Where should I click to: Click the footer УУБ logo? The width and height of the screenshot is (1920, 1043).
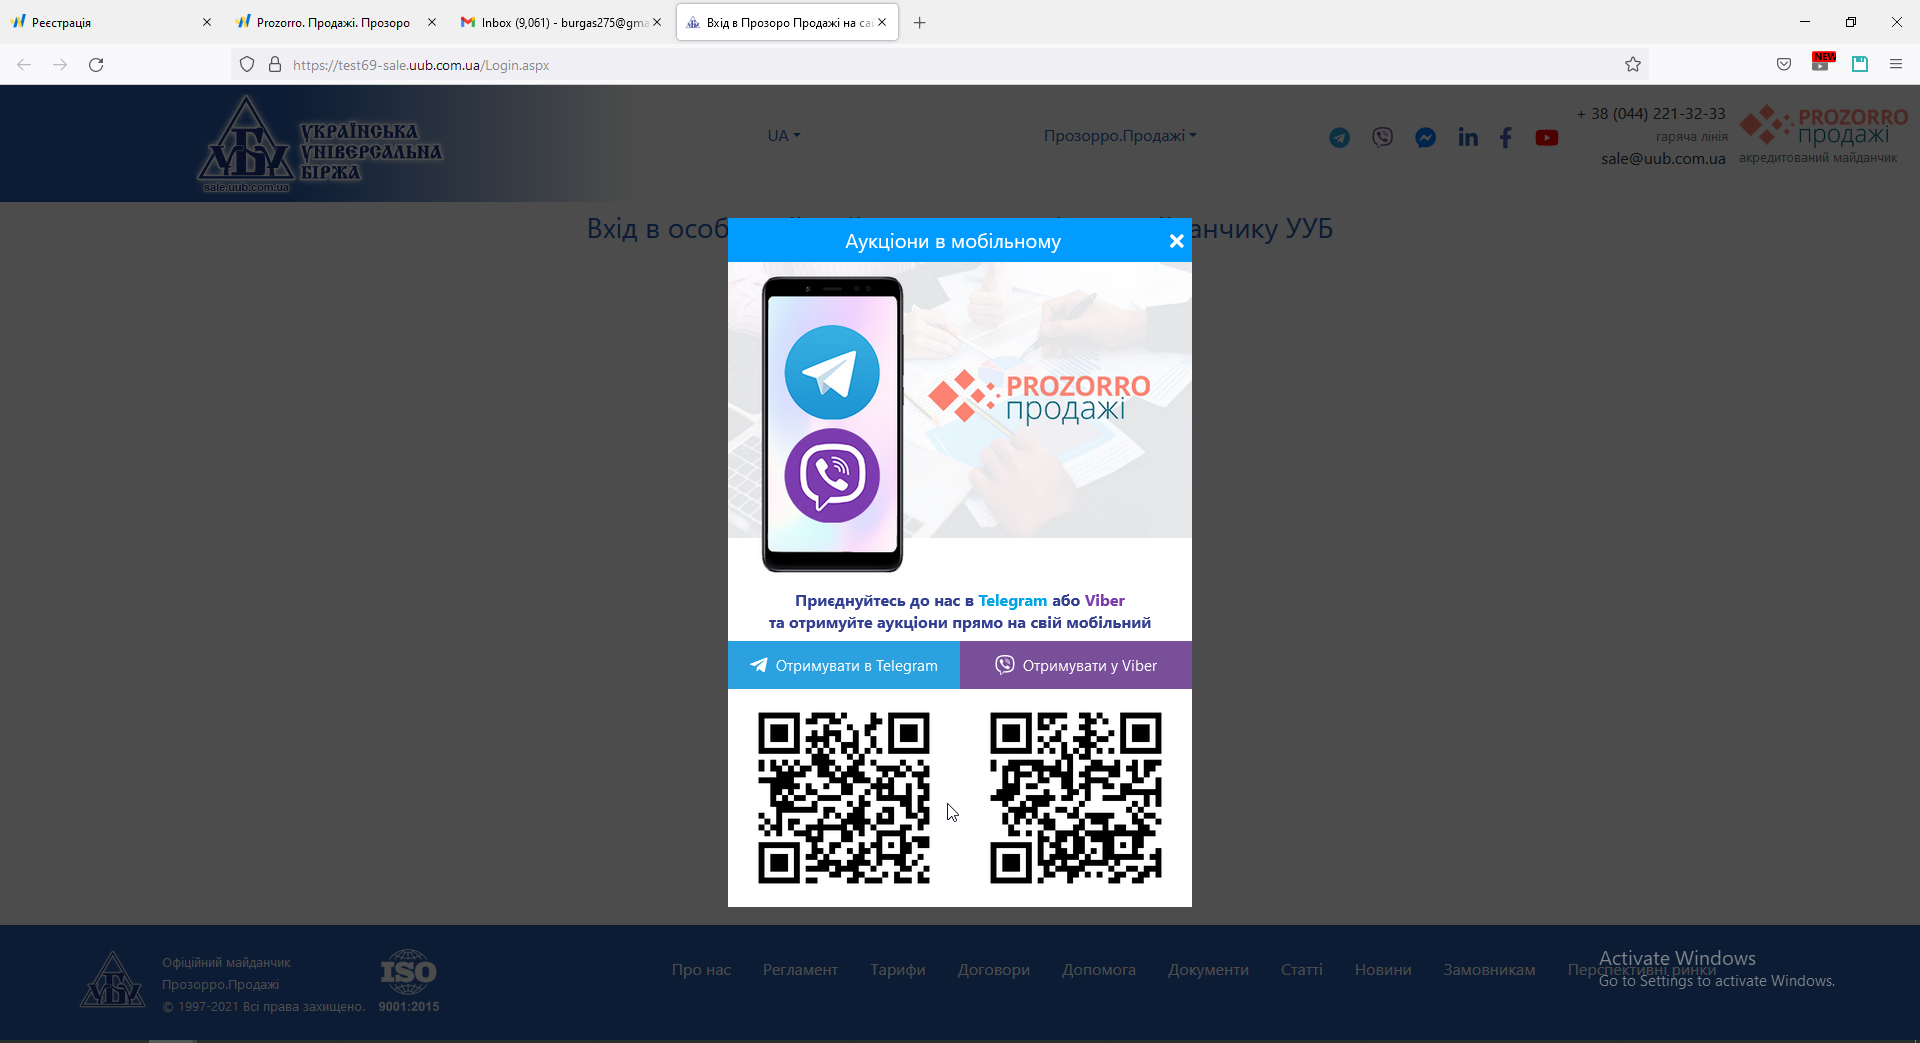click(x=113, y=979)
